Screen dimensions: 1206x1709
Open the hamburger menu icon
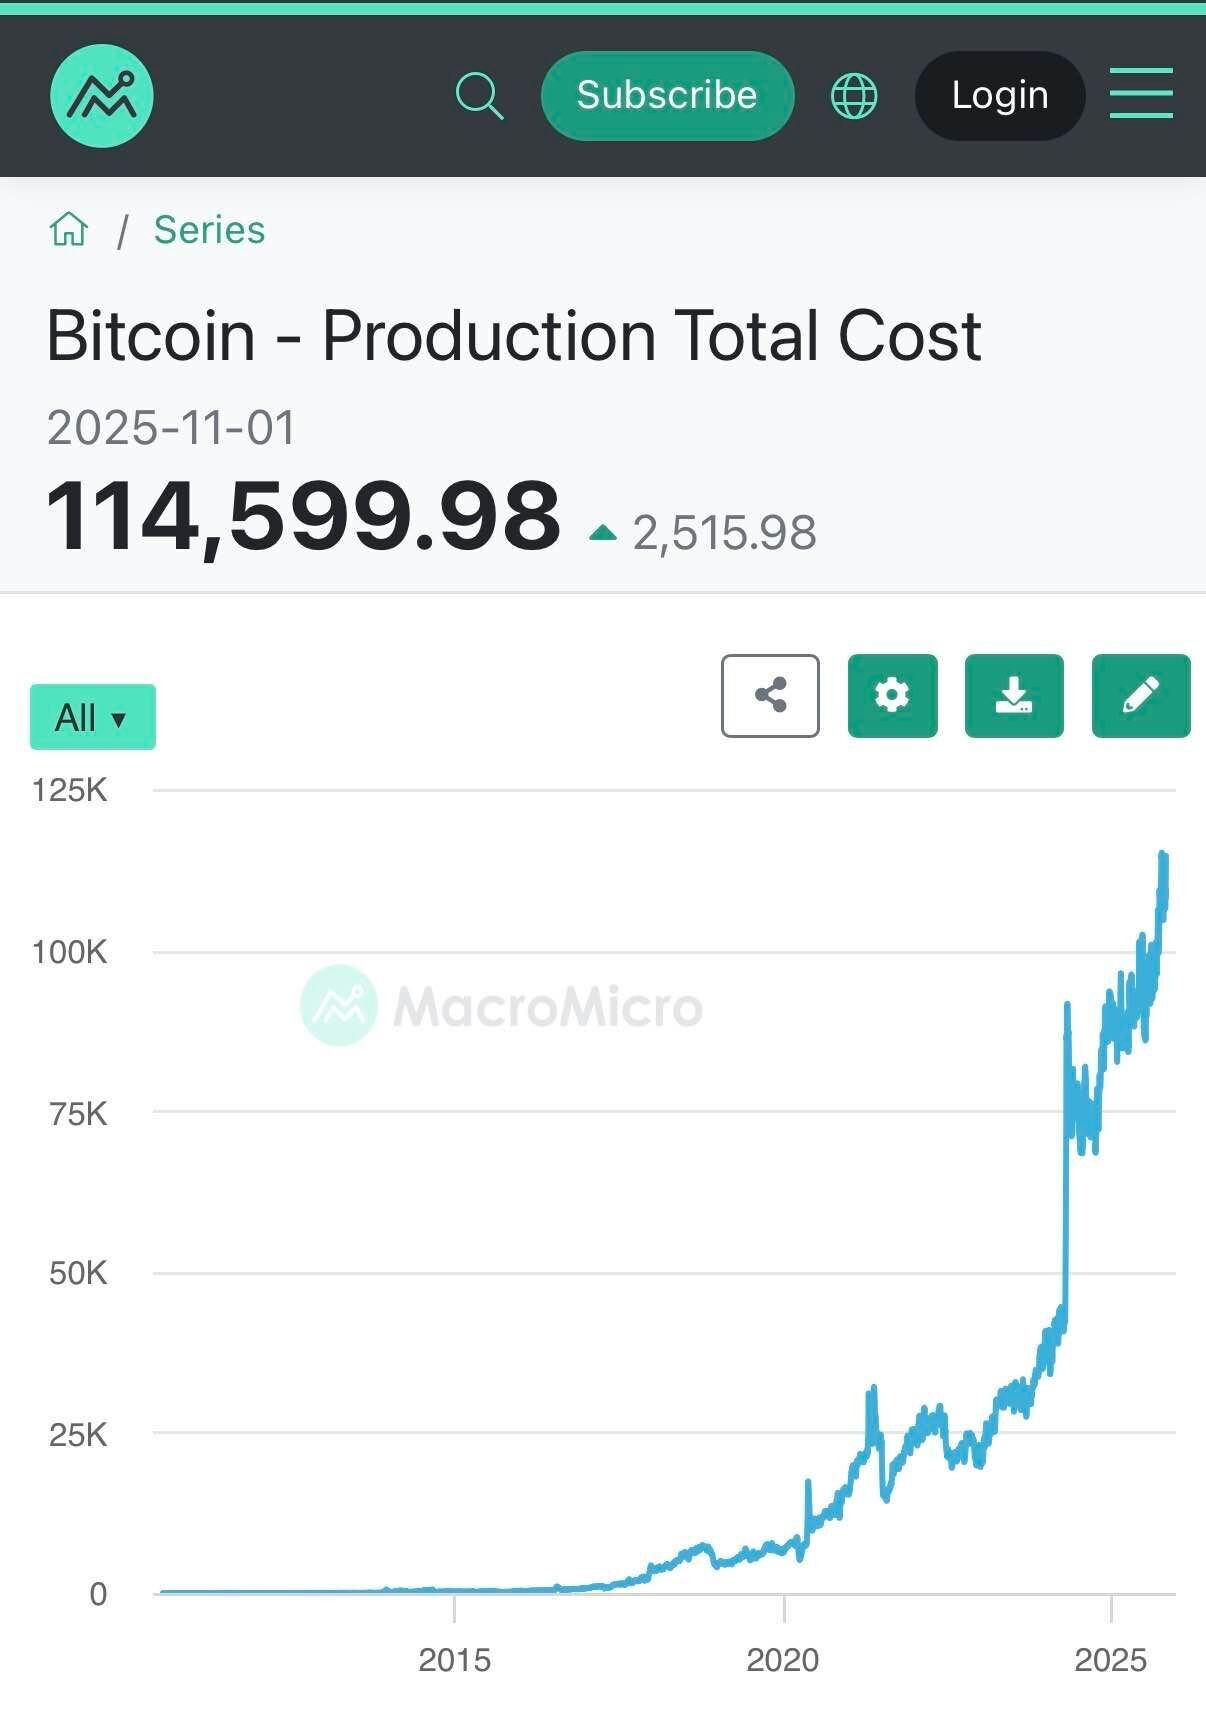pyautogui.click(x=1141, y=94)
